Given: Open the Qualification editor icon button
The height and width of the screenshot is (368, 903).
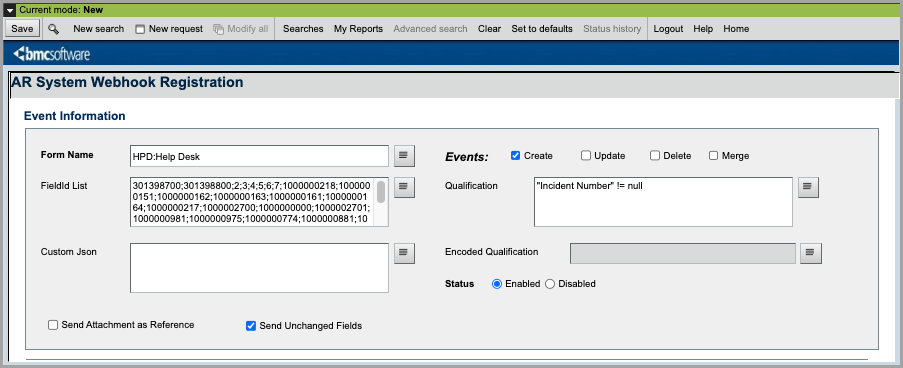Looking at the screenshot, I should [808, 187].
